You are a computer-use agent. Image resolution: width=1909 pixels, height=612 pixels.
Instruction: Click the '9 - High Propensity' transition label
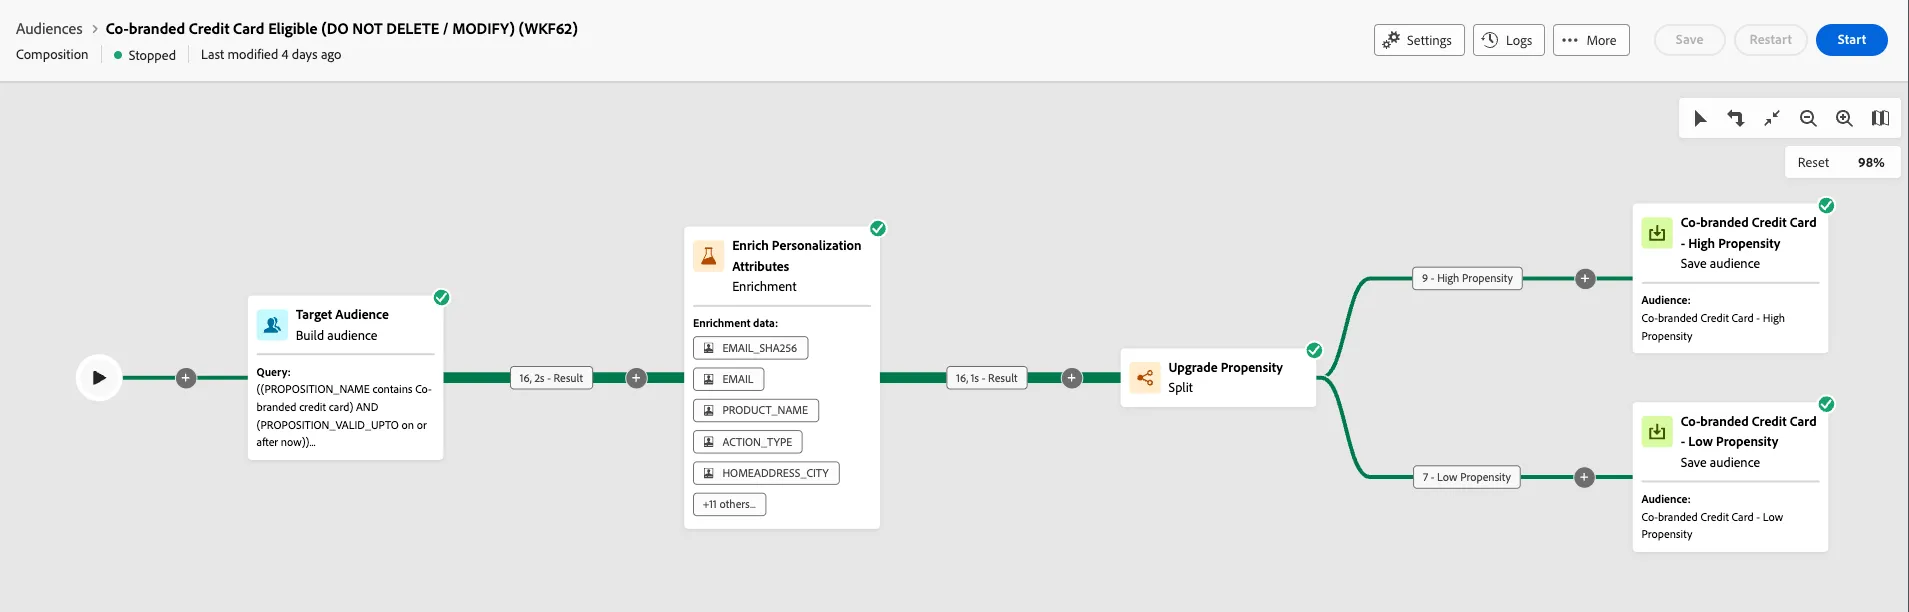click(x=1467, y=278)
